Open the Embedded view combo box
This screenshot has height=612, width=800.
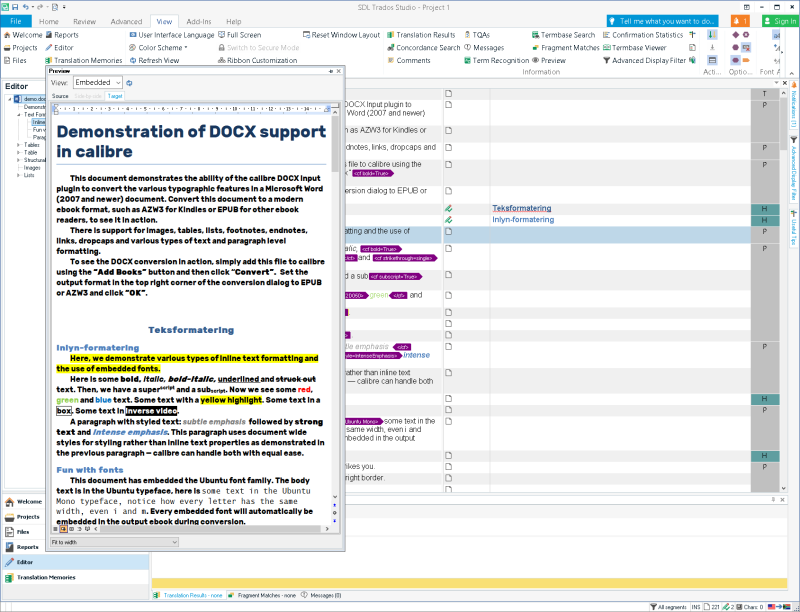point(97,82)
